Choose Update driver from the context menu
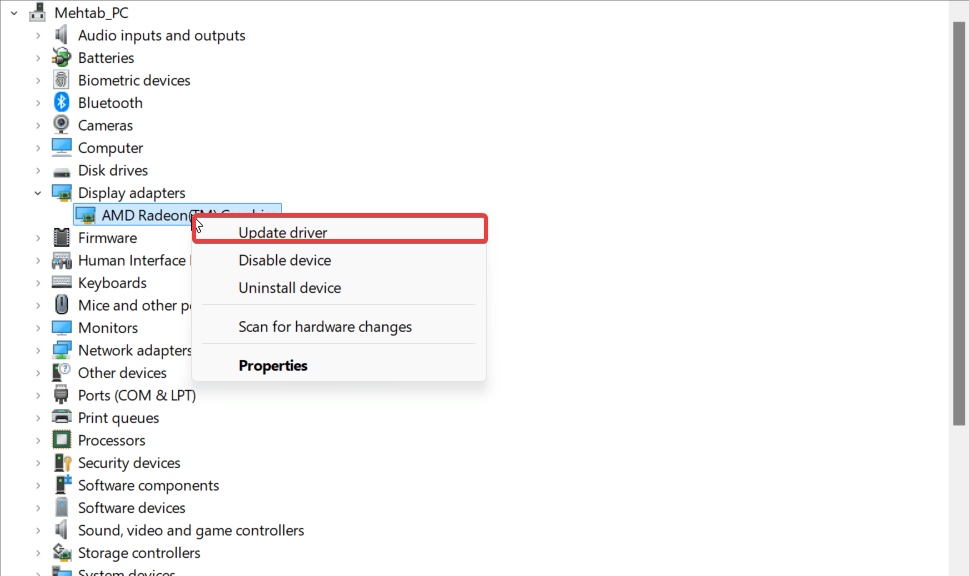Screen dimensions: 969x576 coord(339,232)
